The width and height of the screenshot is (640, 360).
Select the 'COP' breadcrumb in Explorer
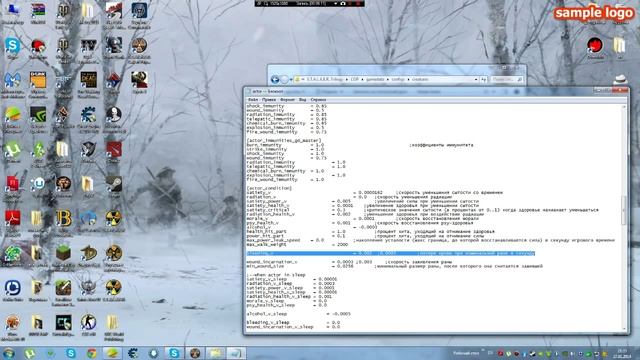click(x=354, y=80)
